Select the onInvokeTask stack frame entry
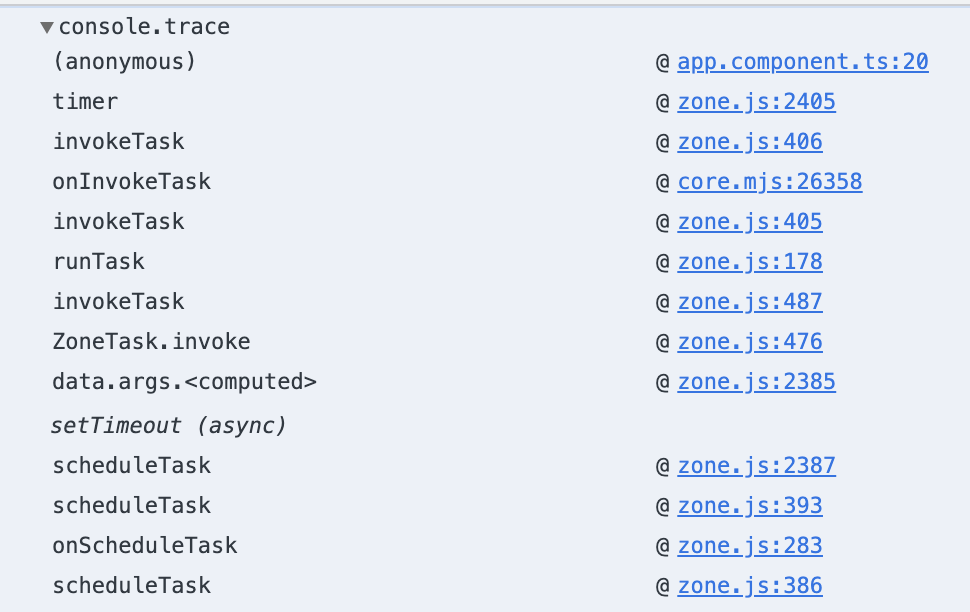The width and height of the screenshot is (970, 612). [132, 182]
